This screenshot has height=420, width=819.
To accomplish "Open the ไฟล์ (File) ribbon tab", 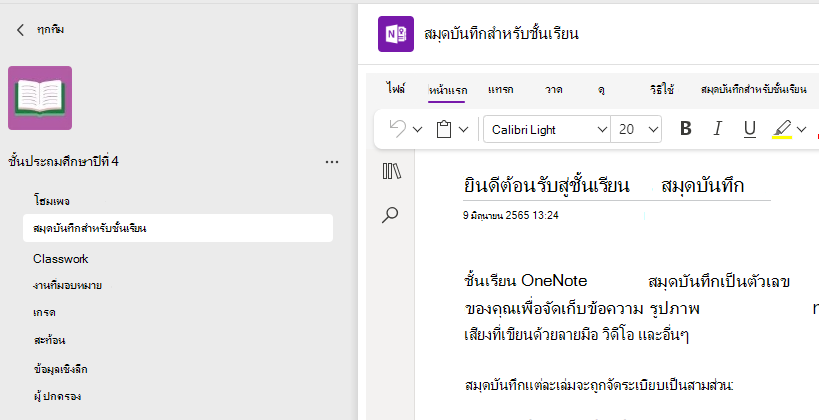I will (396, 89).
